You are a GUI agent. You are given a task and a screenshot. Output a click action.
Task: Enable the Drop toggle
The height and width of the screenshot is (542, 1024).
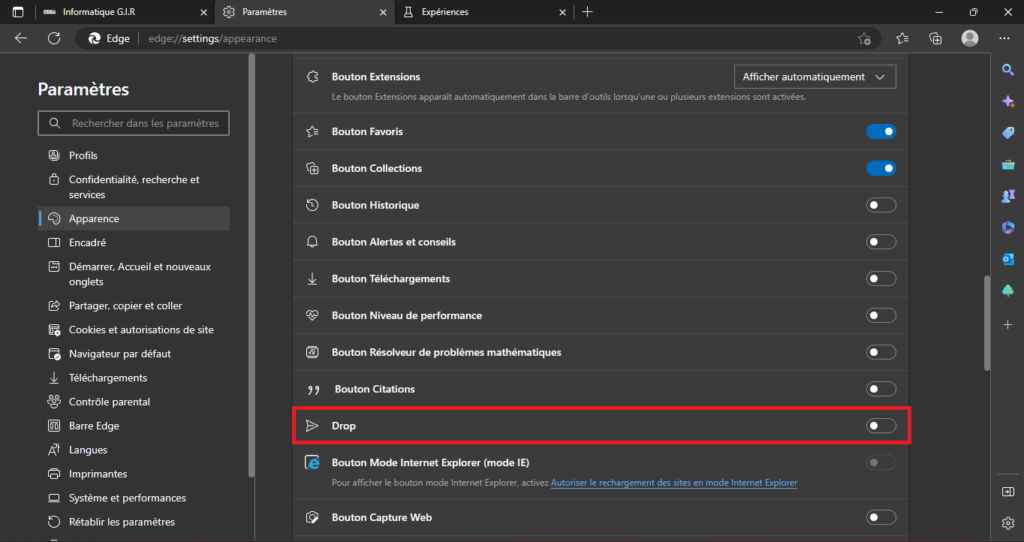[881, 426]
